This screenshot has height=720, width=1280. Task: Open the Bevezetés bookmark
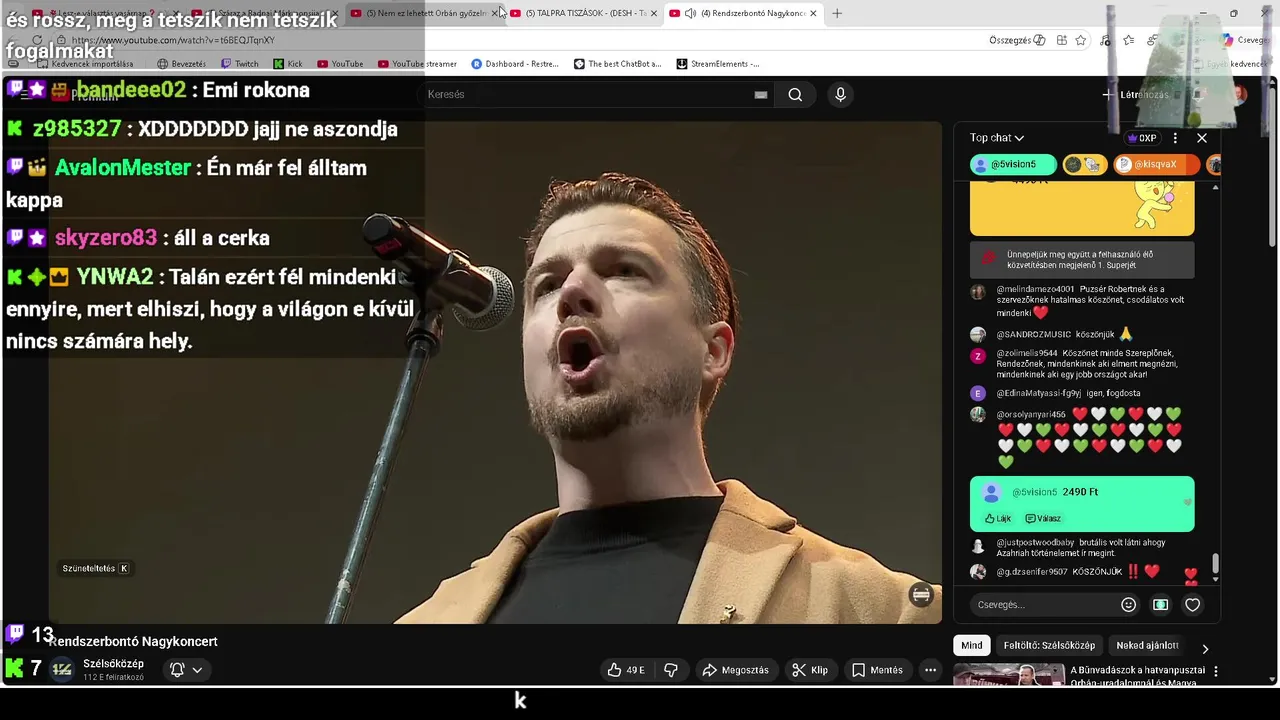point(181,64)
